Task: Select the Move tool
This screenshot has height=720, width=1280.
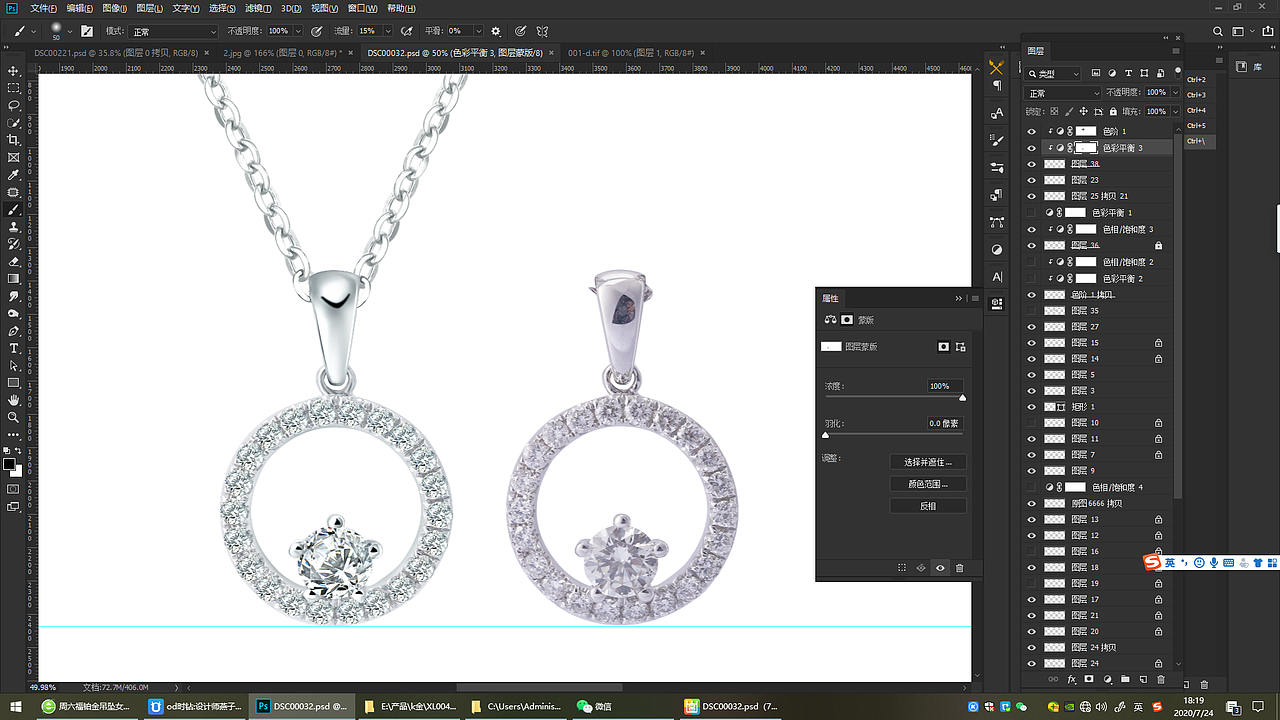Action: pyautogui.click(x=14, y=71)
